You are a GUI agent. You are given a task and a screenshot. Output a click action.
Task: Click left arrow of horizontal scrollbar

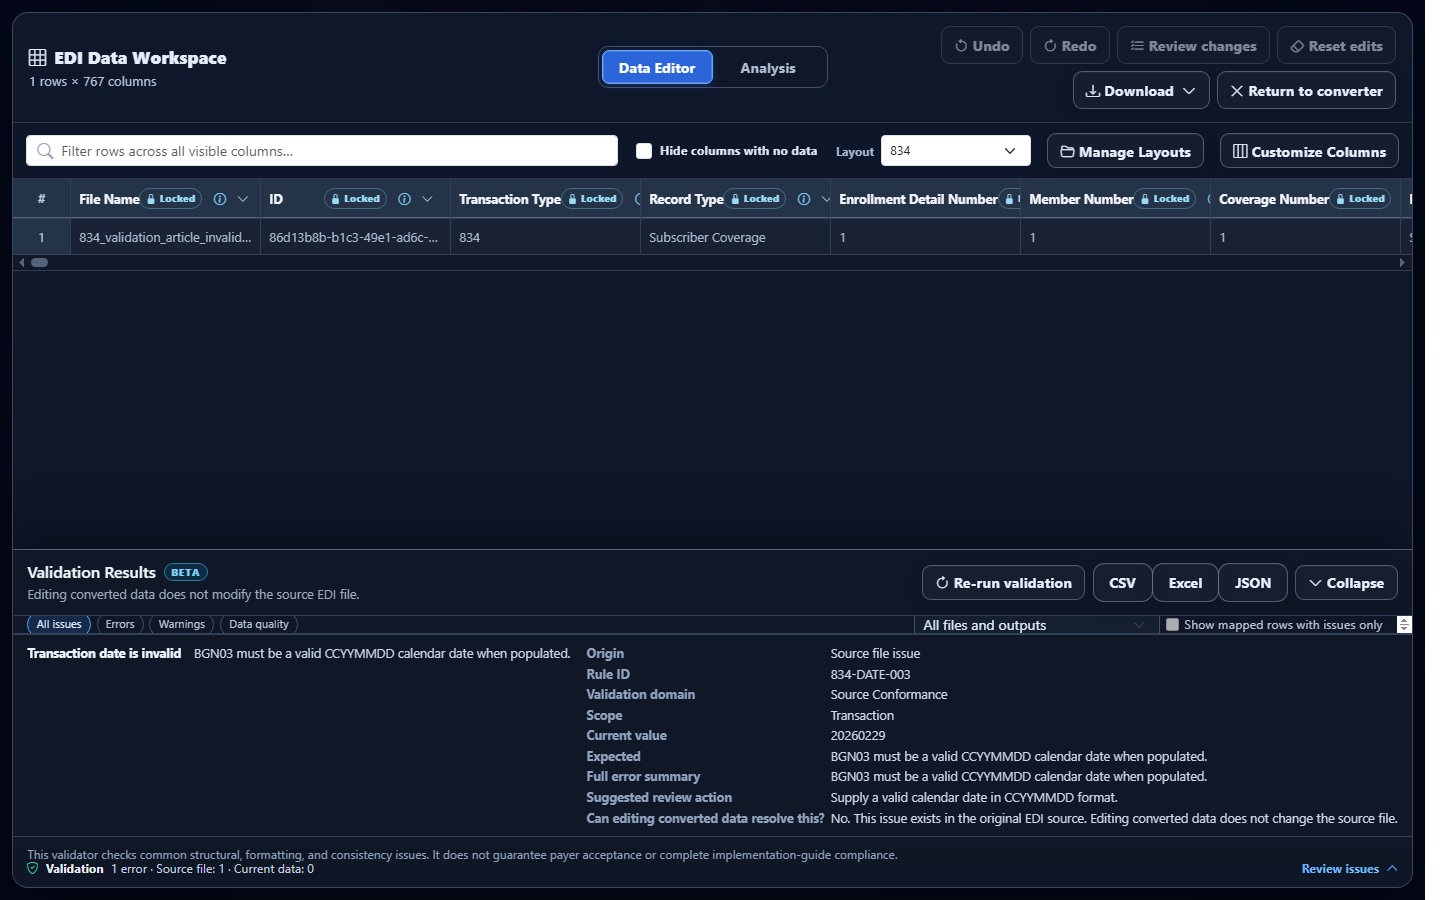click(x=22, y=263)
